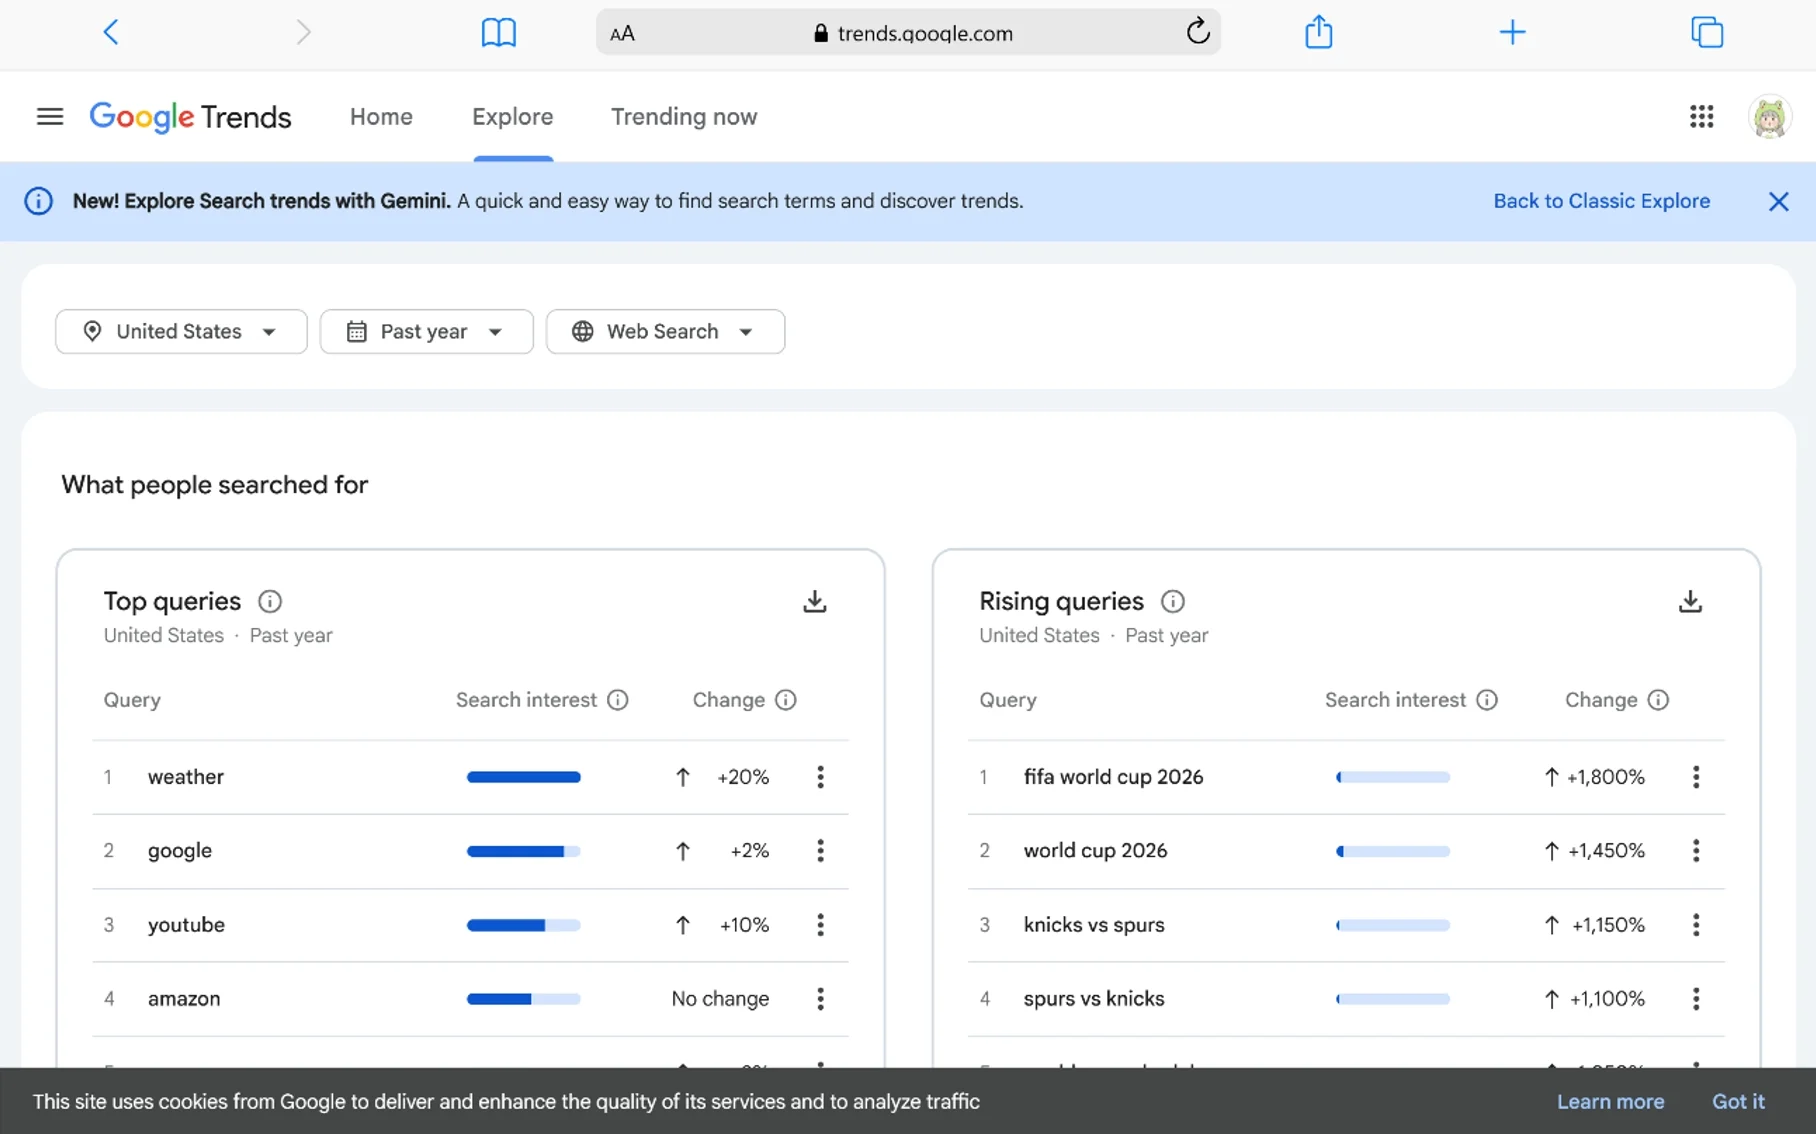
Task: Click the No change value for amazon
Action: pyautogui.click(x=720, y=999)
